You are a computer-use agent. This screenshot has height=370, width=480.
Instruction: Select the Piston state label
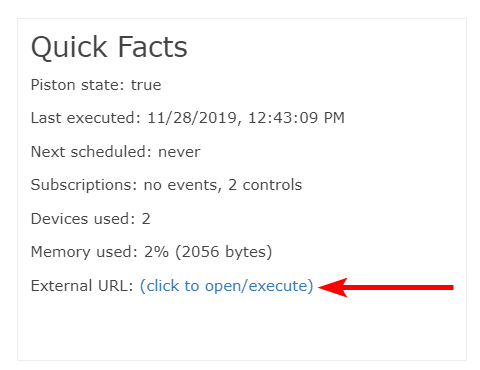tap(77, 85)
